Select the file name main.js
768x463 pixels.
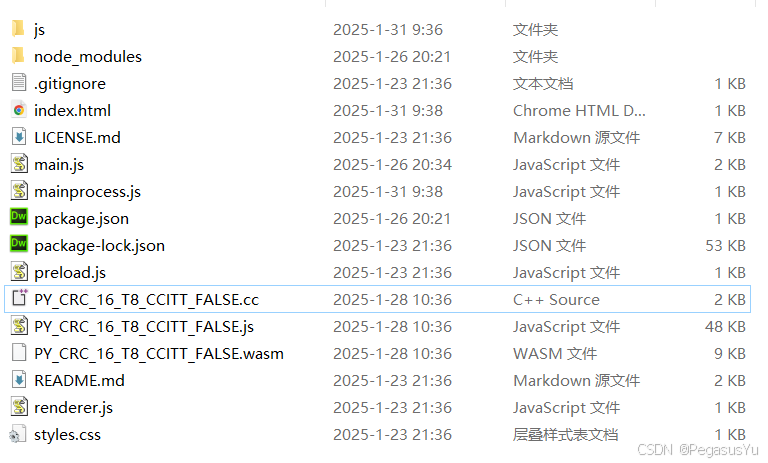[x=59, y=165]
